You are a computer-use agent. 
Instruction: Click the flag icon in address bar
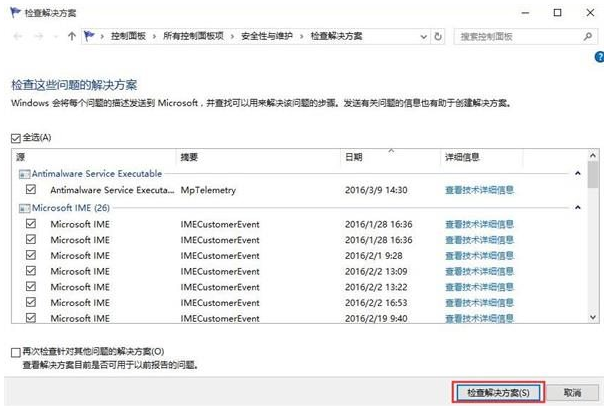pyautogui.click(x=89, y=36)
